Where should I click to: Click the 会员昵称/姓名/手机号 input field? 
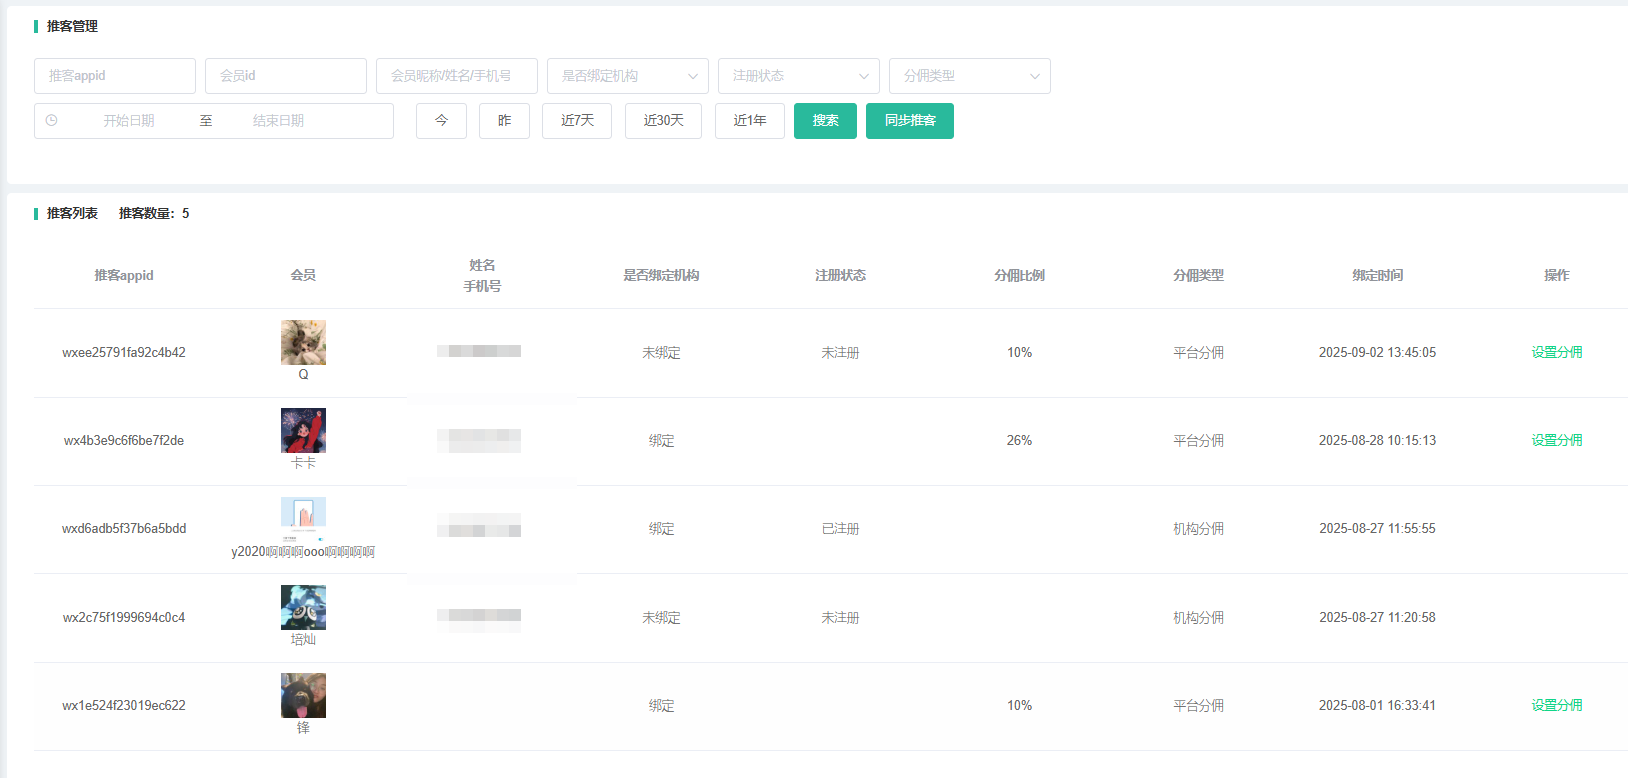[457, 76]
